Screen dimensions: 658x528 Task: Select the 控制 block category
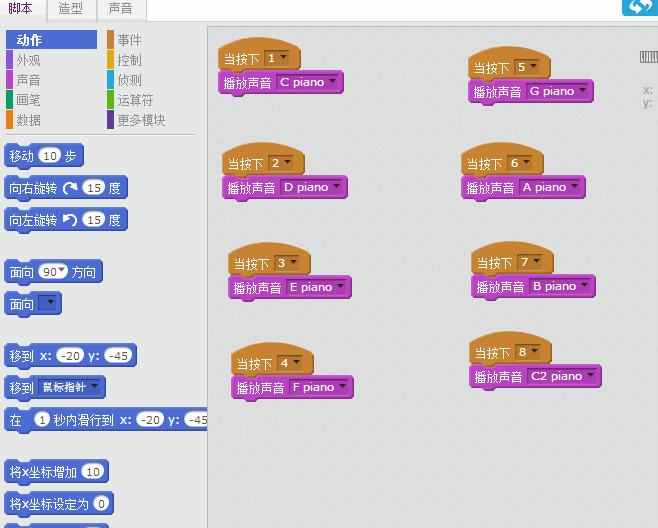point(129,60)
